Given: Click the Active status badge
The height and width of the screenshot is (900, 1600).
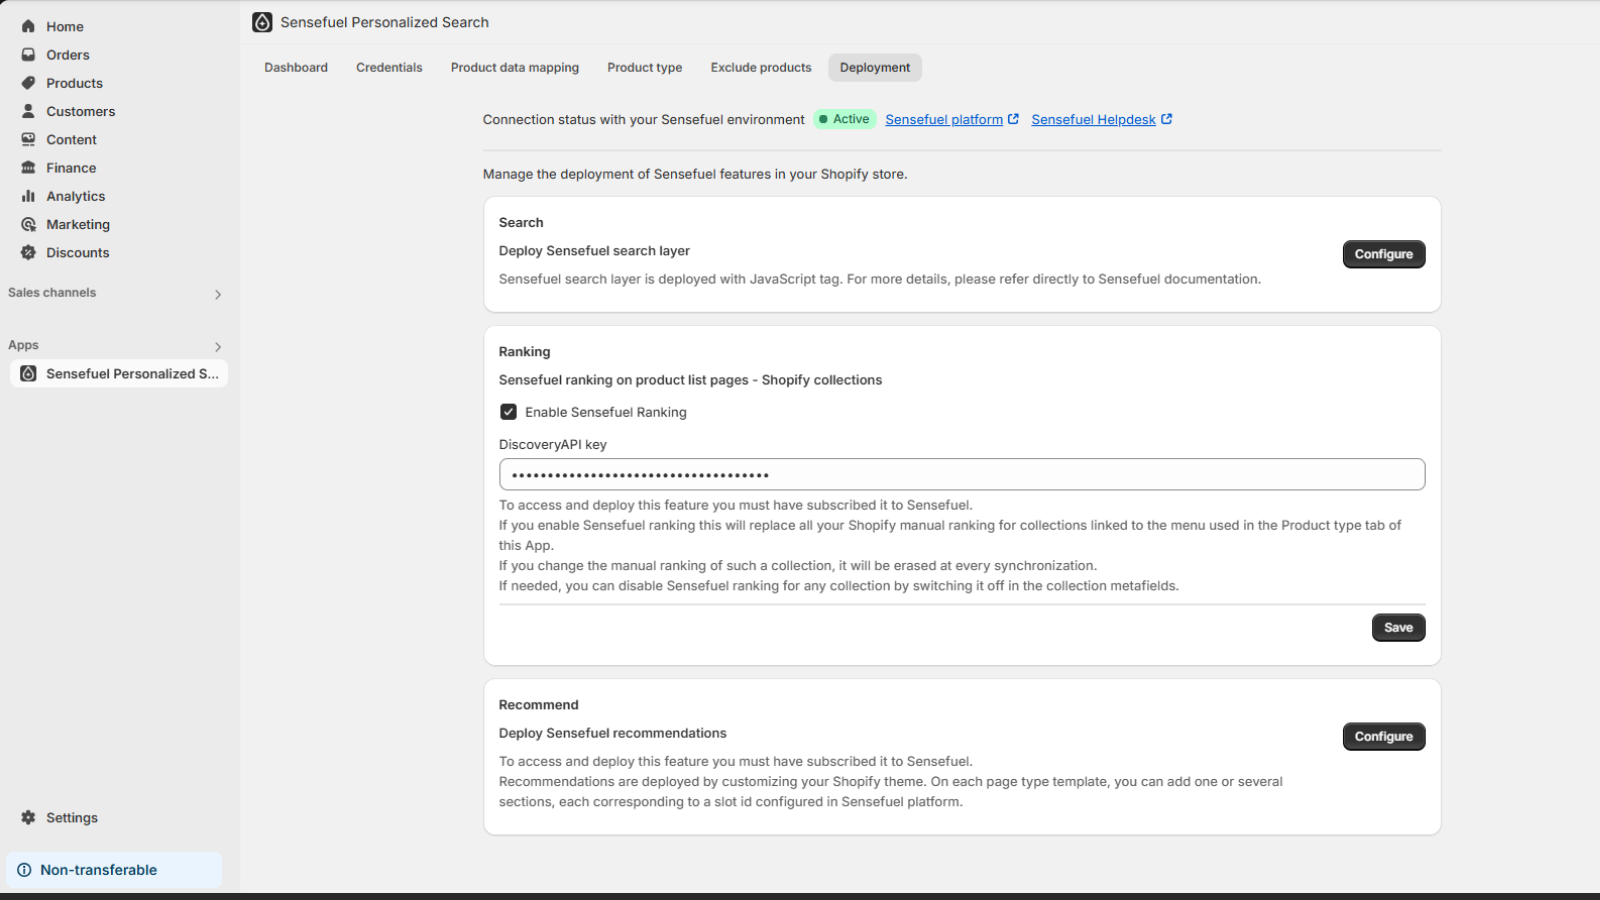Looking at the screenshot, I should coord(844,119).
